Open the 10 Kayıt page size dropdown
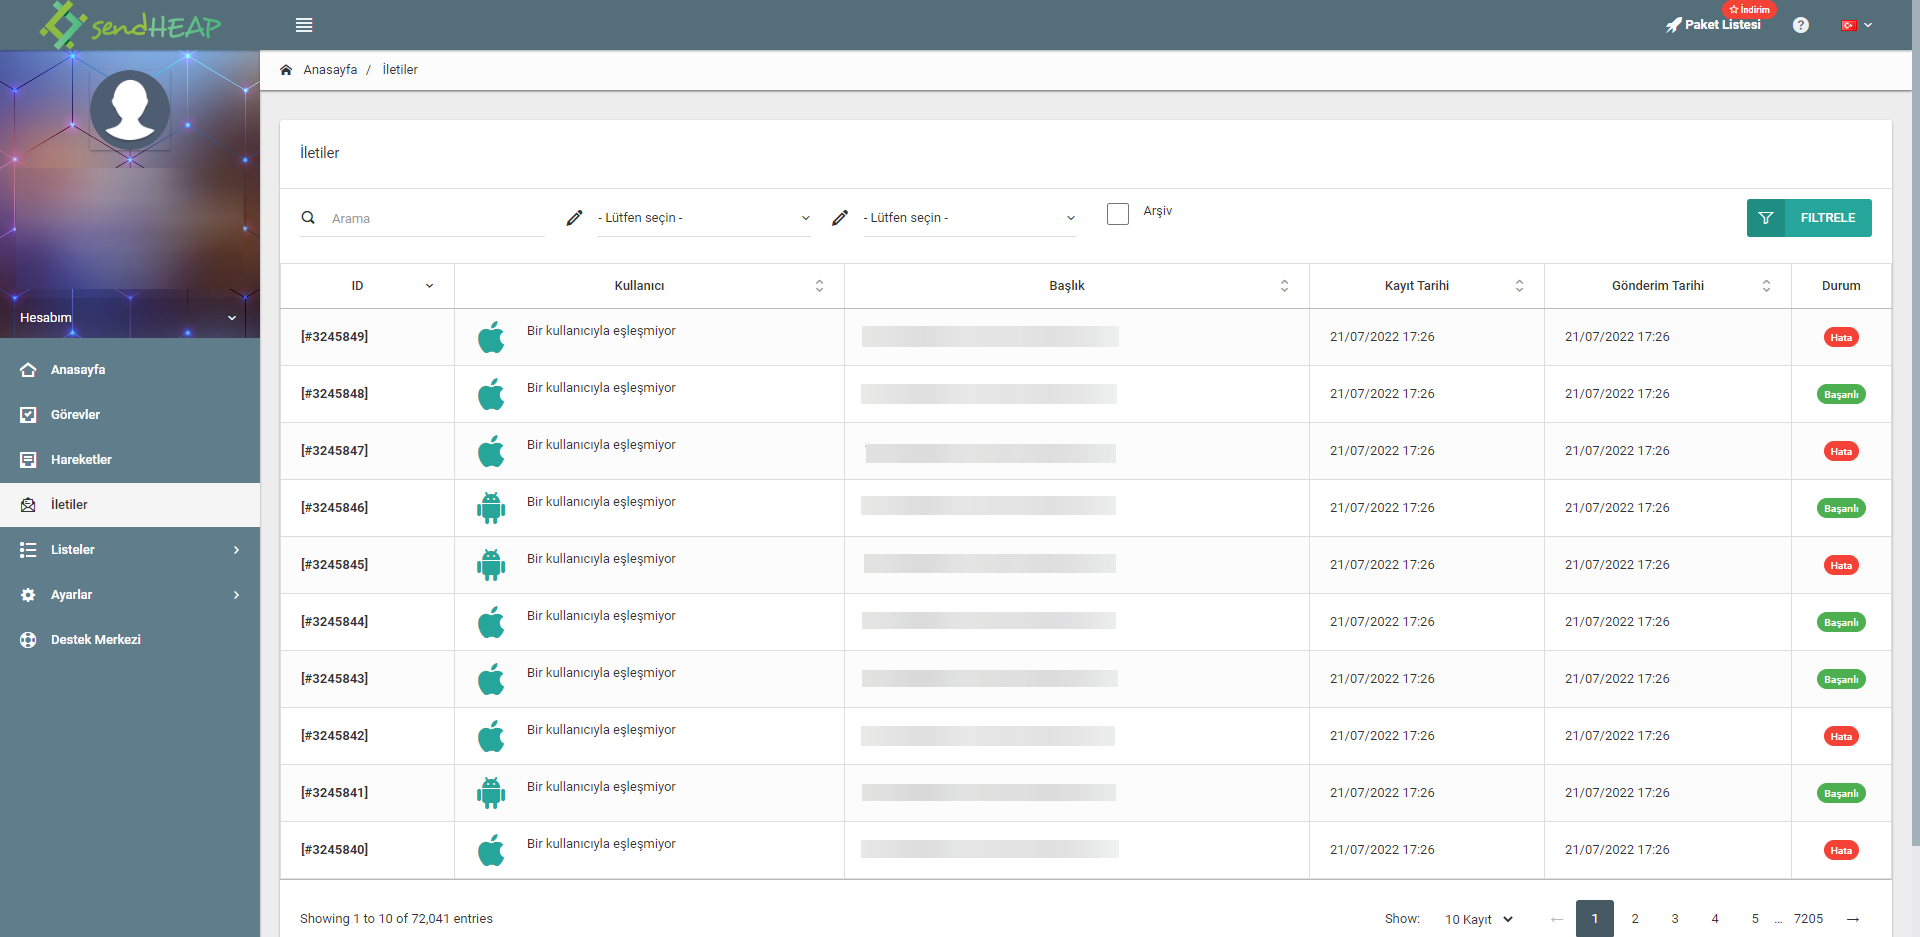 tap(1479, 919)
